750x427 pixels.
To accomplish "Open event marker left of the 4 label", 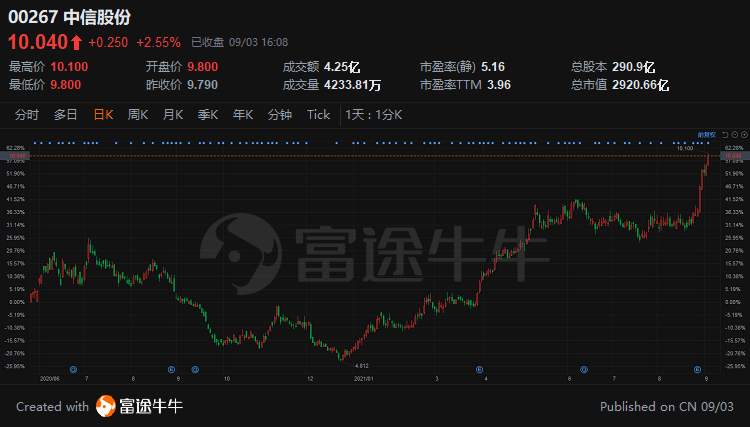I will pyautogui.click(x=479, y=370).
